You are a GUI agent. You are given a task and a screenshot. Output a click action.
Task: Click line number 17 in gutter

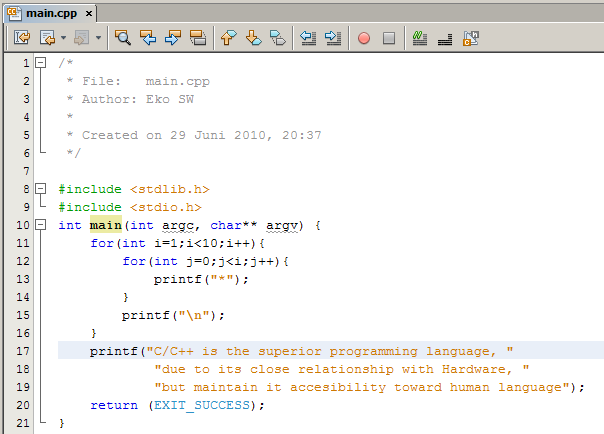tap(23, 351)
